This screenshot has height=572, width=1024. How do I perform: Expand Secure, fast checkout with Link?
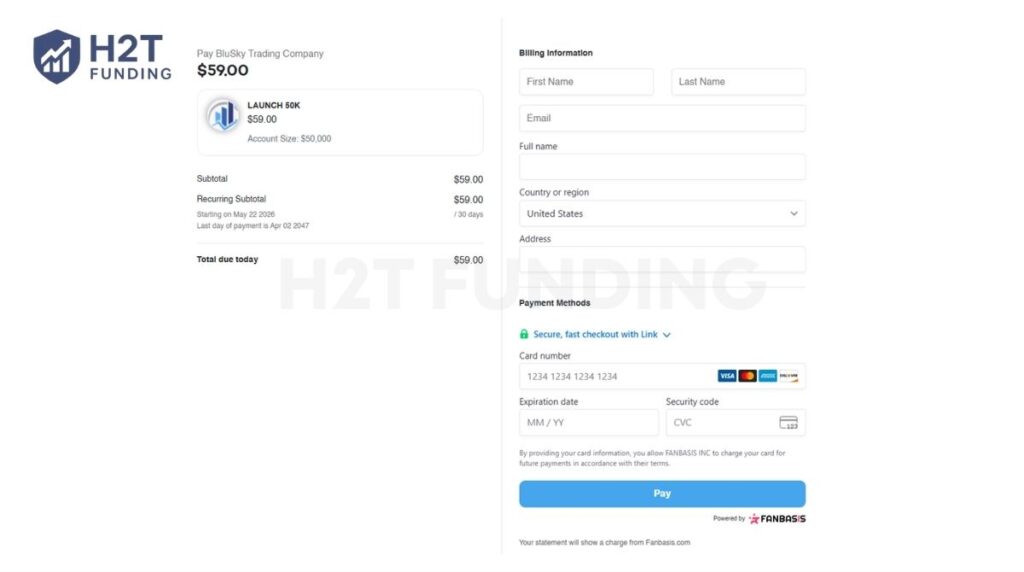click(x=601, y=334)
